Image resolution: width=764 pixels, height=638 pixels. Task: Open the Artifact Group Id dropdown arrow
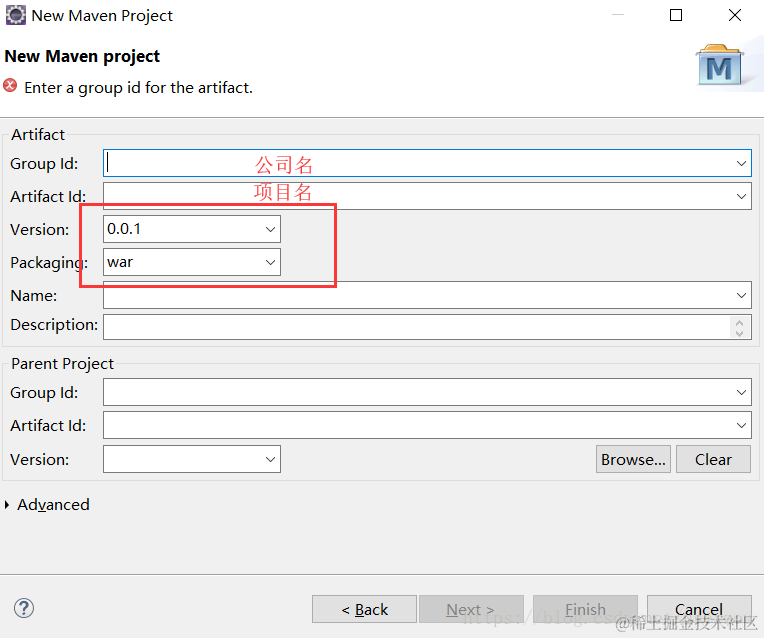tap(741, 163)
